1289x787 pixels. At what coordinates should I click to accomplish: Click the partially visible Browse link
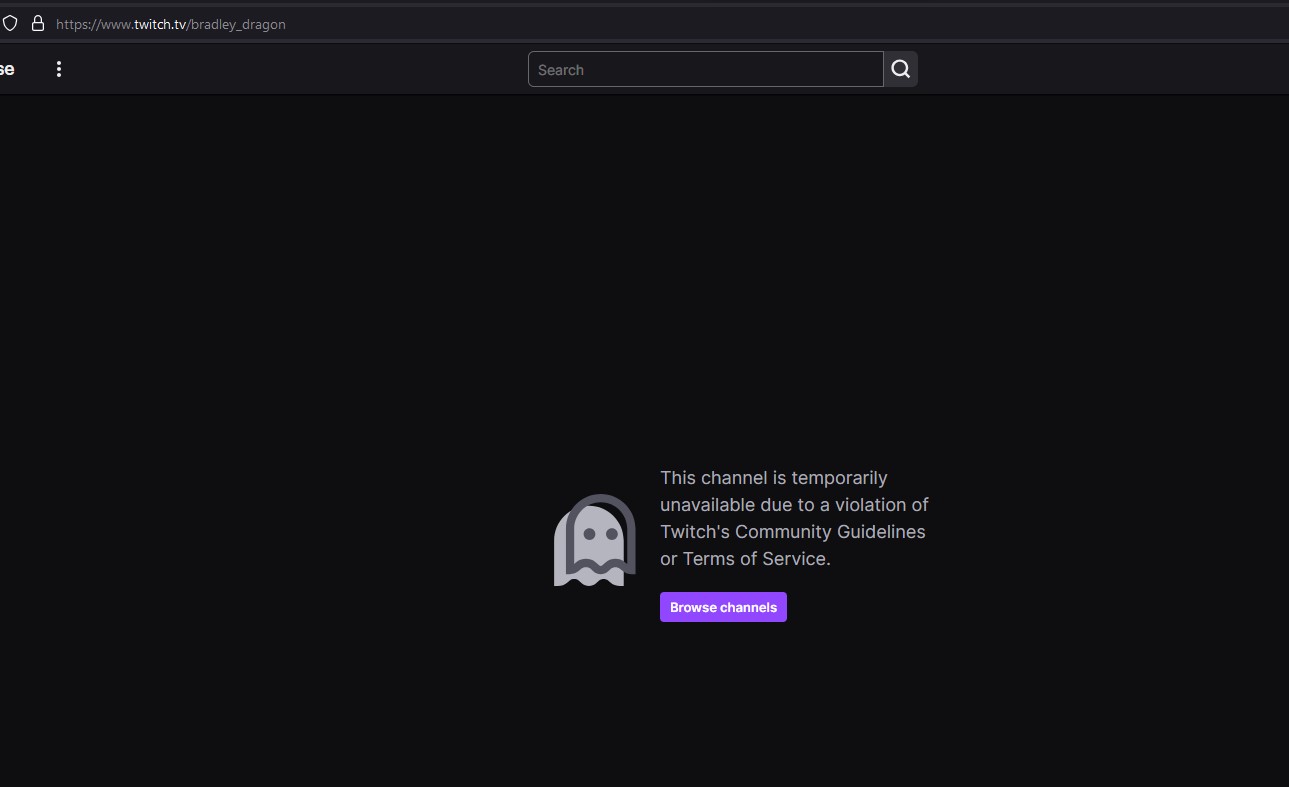point(6,69)
